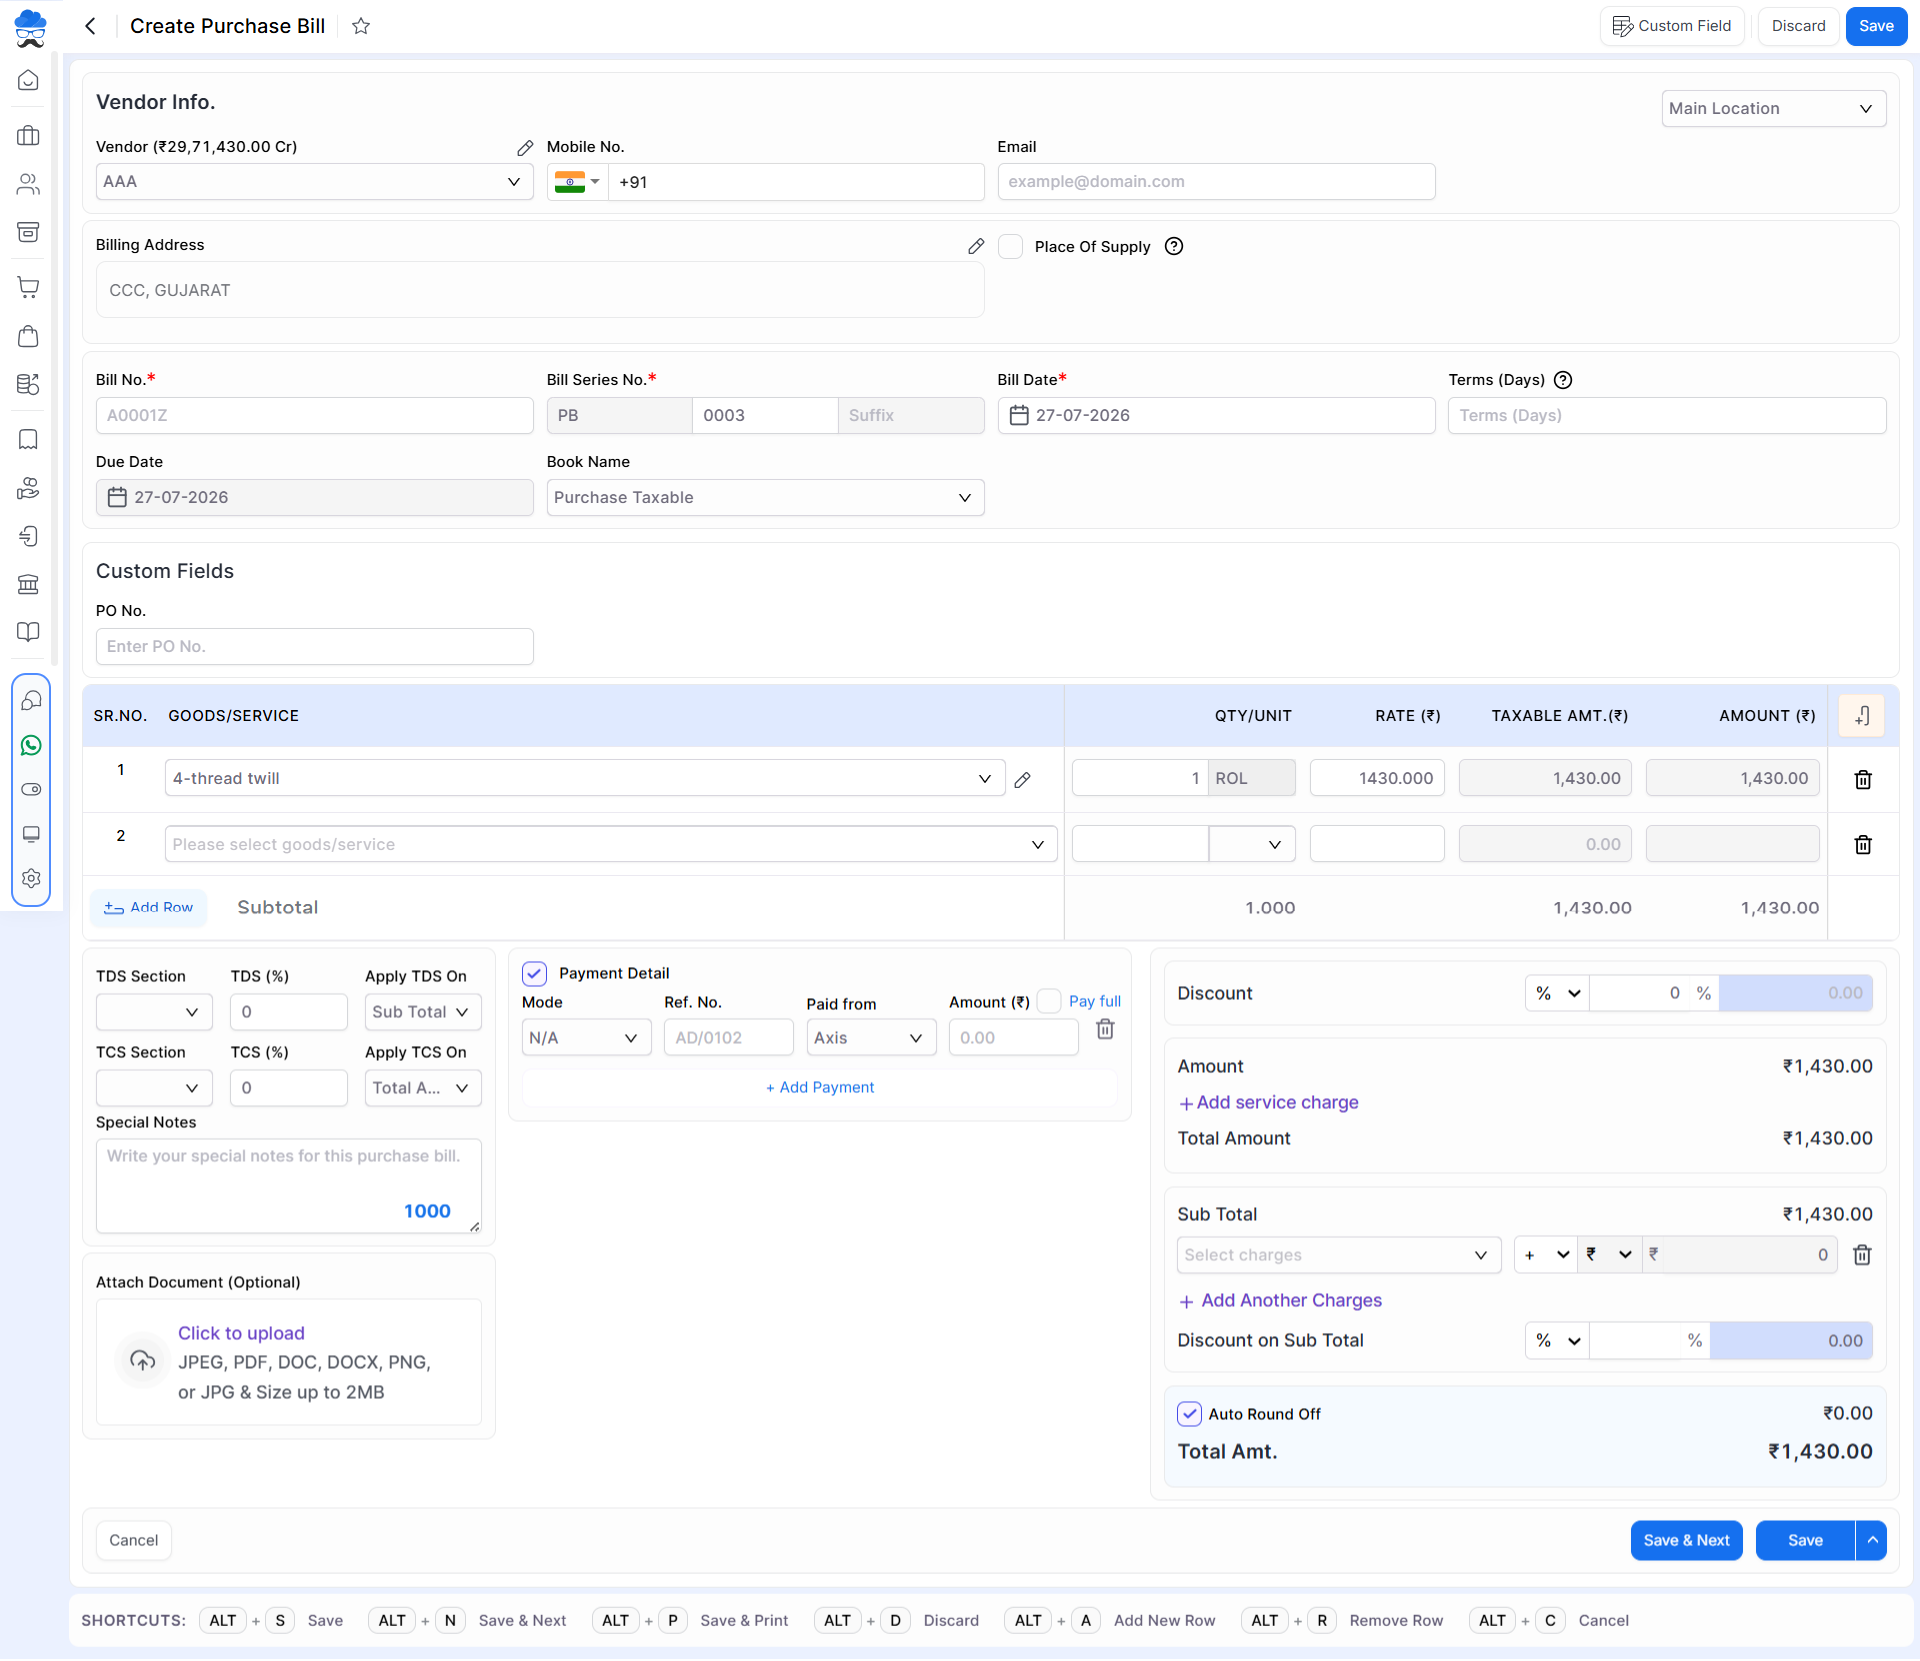This screenshot has height=1661, width=1920.
Task: Toggle Auto Round Off checkbox
Action: coord(1189,1413)
